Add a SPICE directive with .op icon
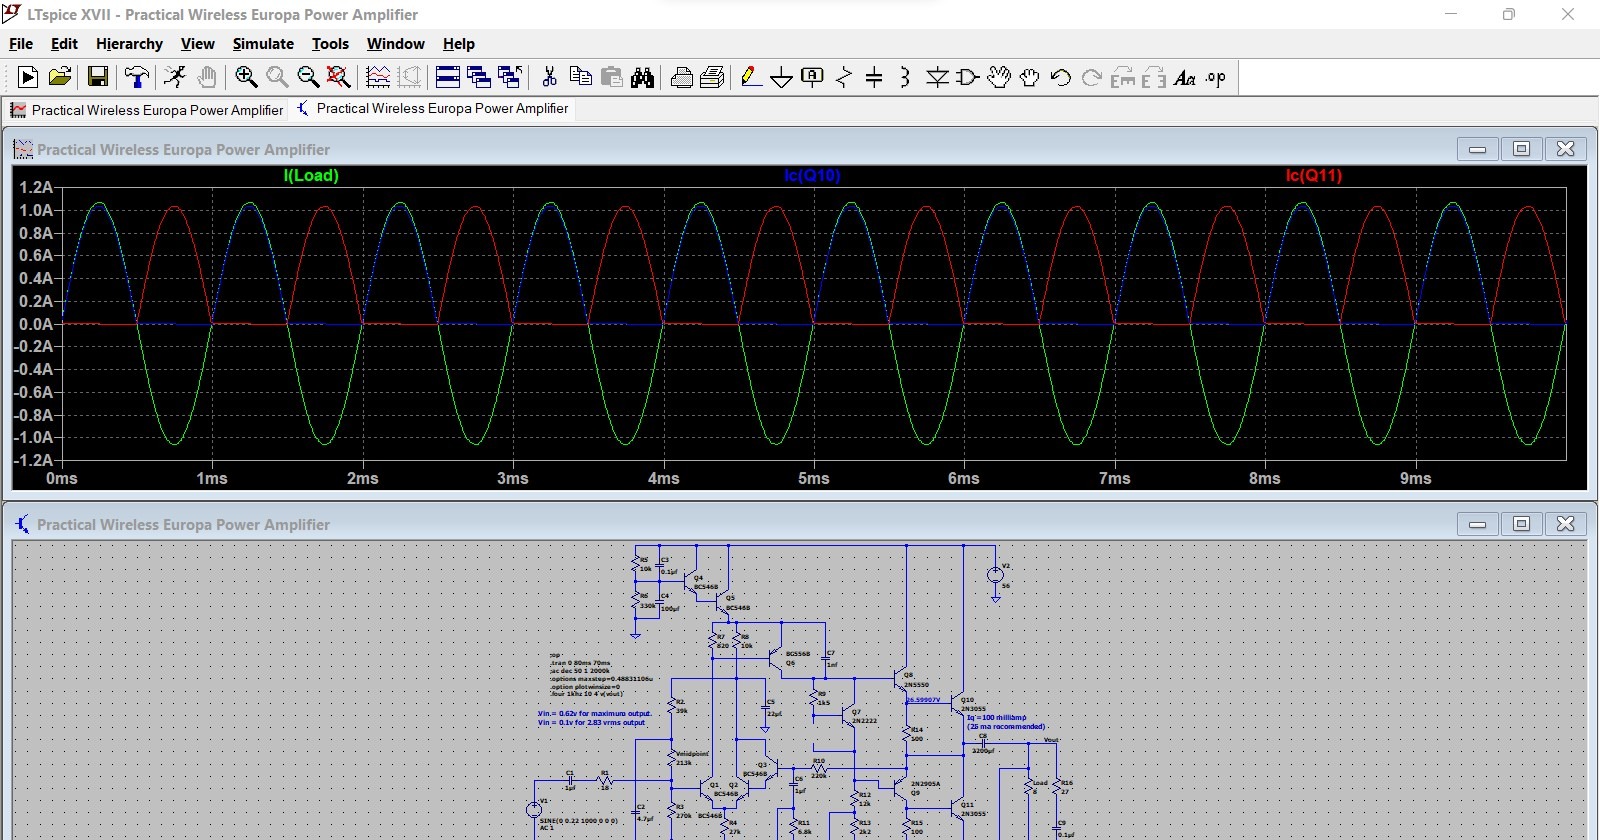Image resolution: width=1600 pixels, height=840 pixels. (1216, 77)
